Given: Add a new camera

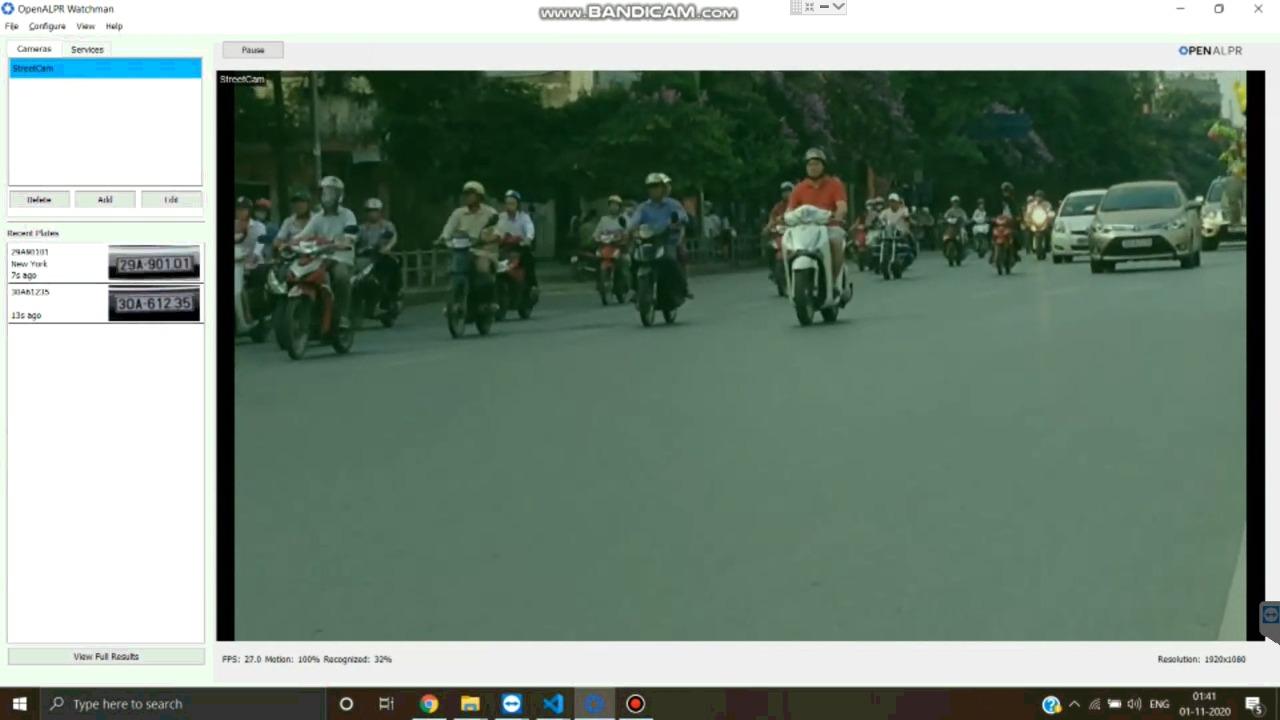Looking at the screenshot, I should 105,199.
